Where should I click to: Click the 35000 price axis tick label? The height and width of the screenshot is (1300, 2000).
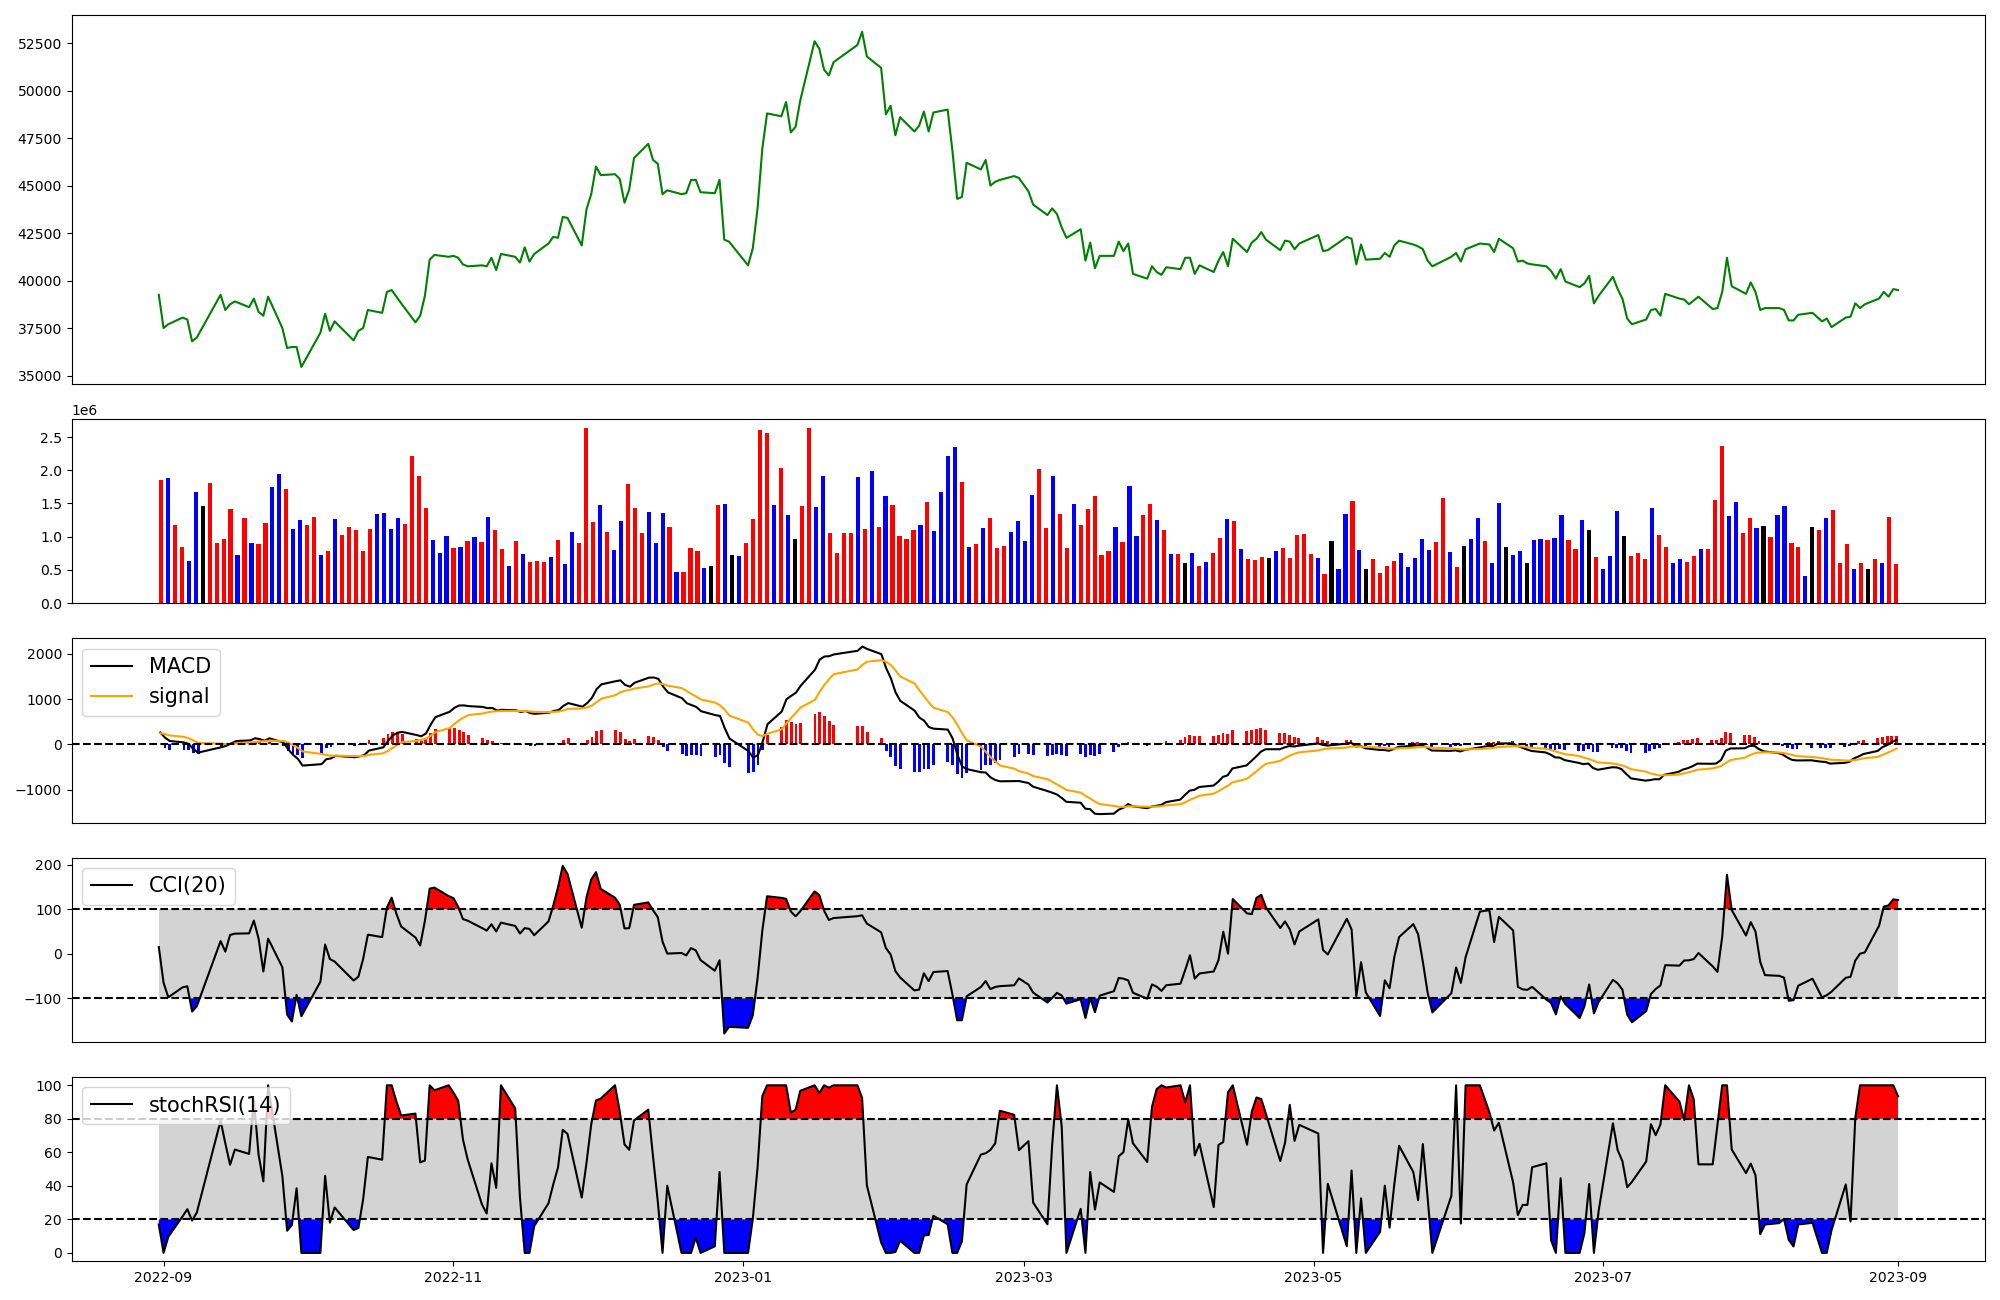[40, 377]
